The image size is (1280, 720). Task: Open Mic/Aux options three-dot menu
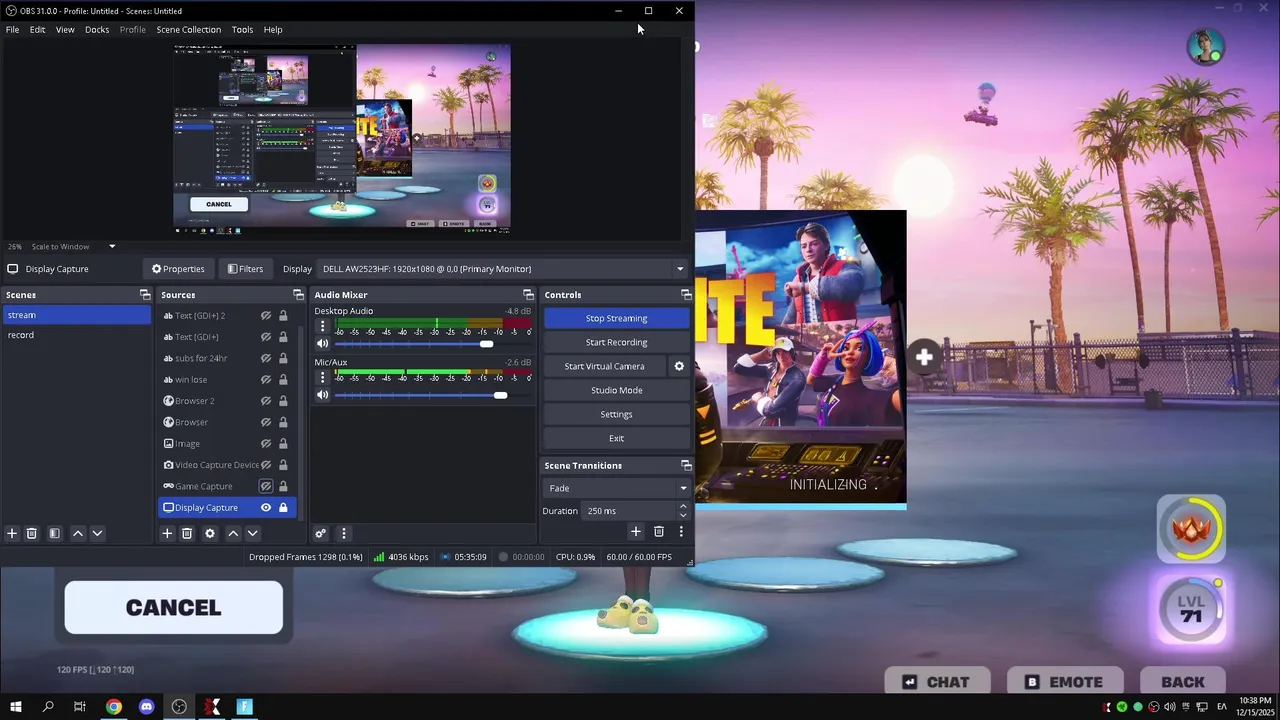click(x=322, y=377)
